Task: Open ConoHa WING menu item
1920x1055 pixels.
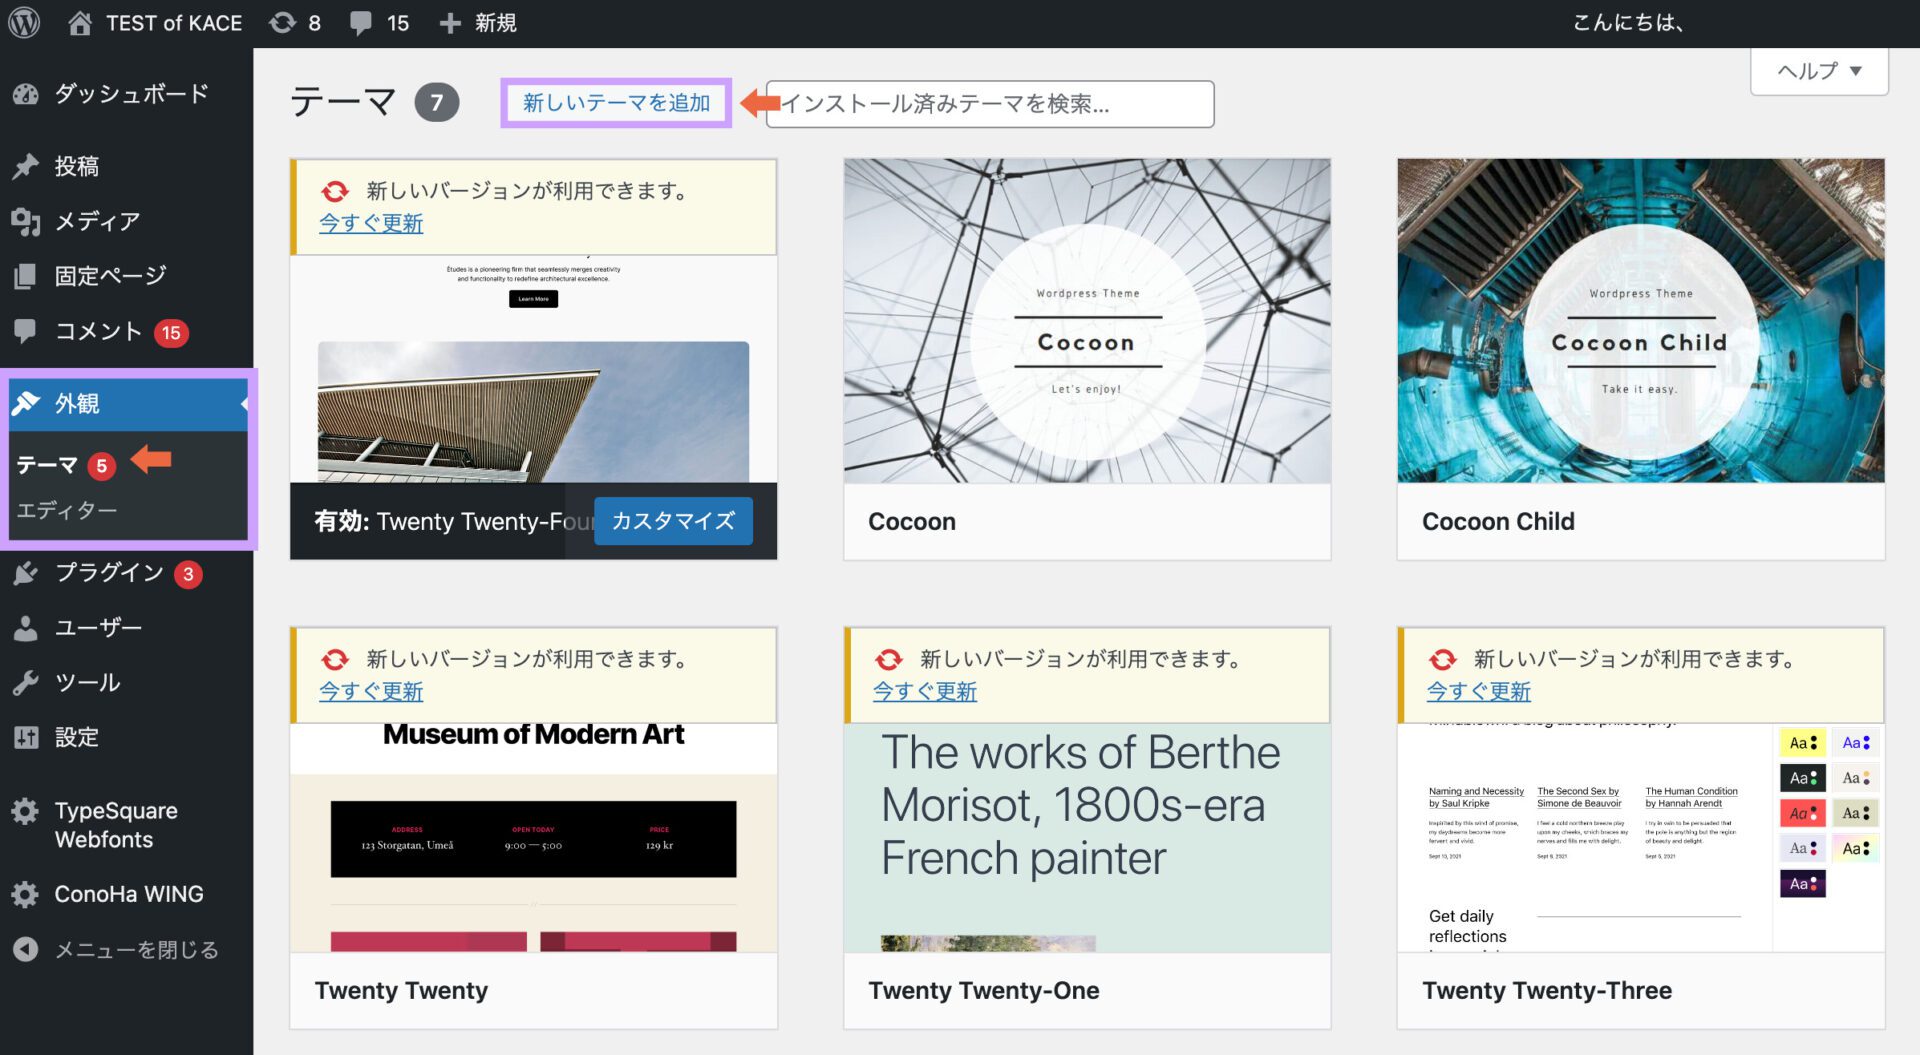Action: [x=127, y=894]
